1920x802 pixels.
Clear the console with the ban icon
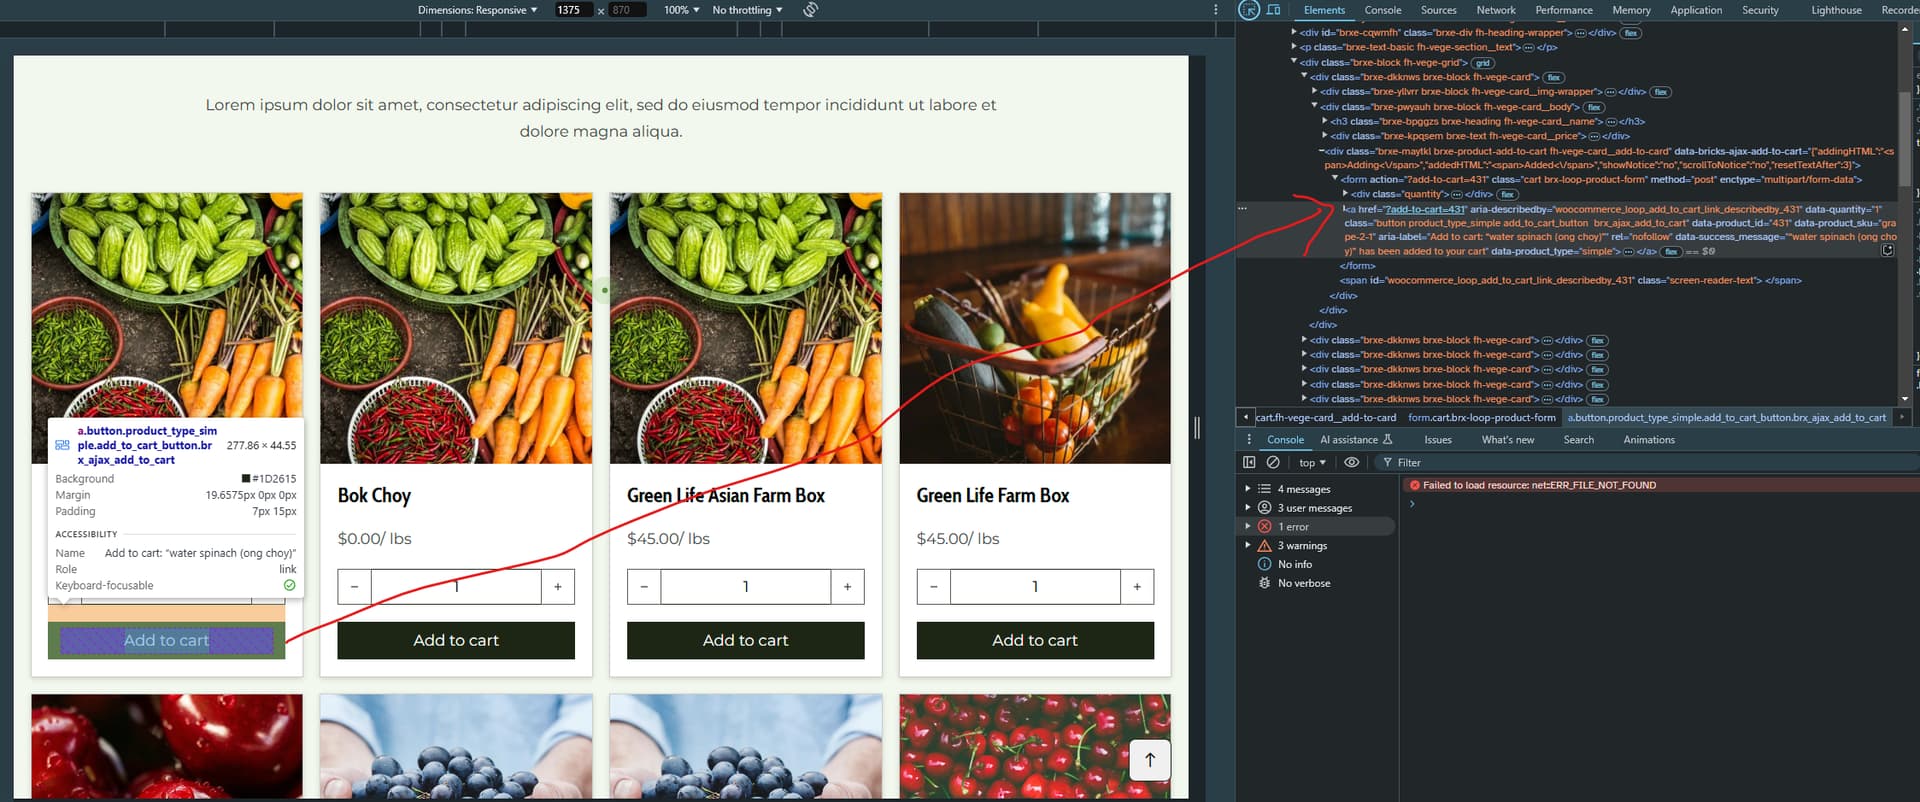[1273, 463]
